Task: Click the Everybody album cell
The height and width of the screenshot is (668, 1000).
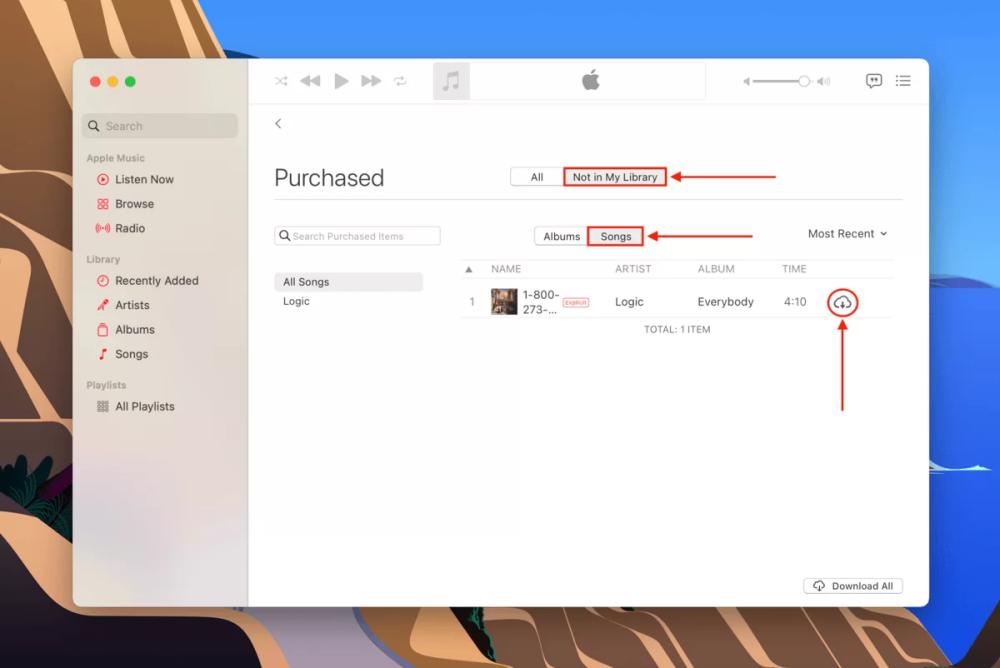Action: tap(725, 302)
